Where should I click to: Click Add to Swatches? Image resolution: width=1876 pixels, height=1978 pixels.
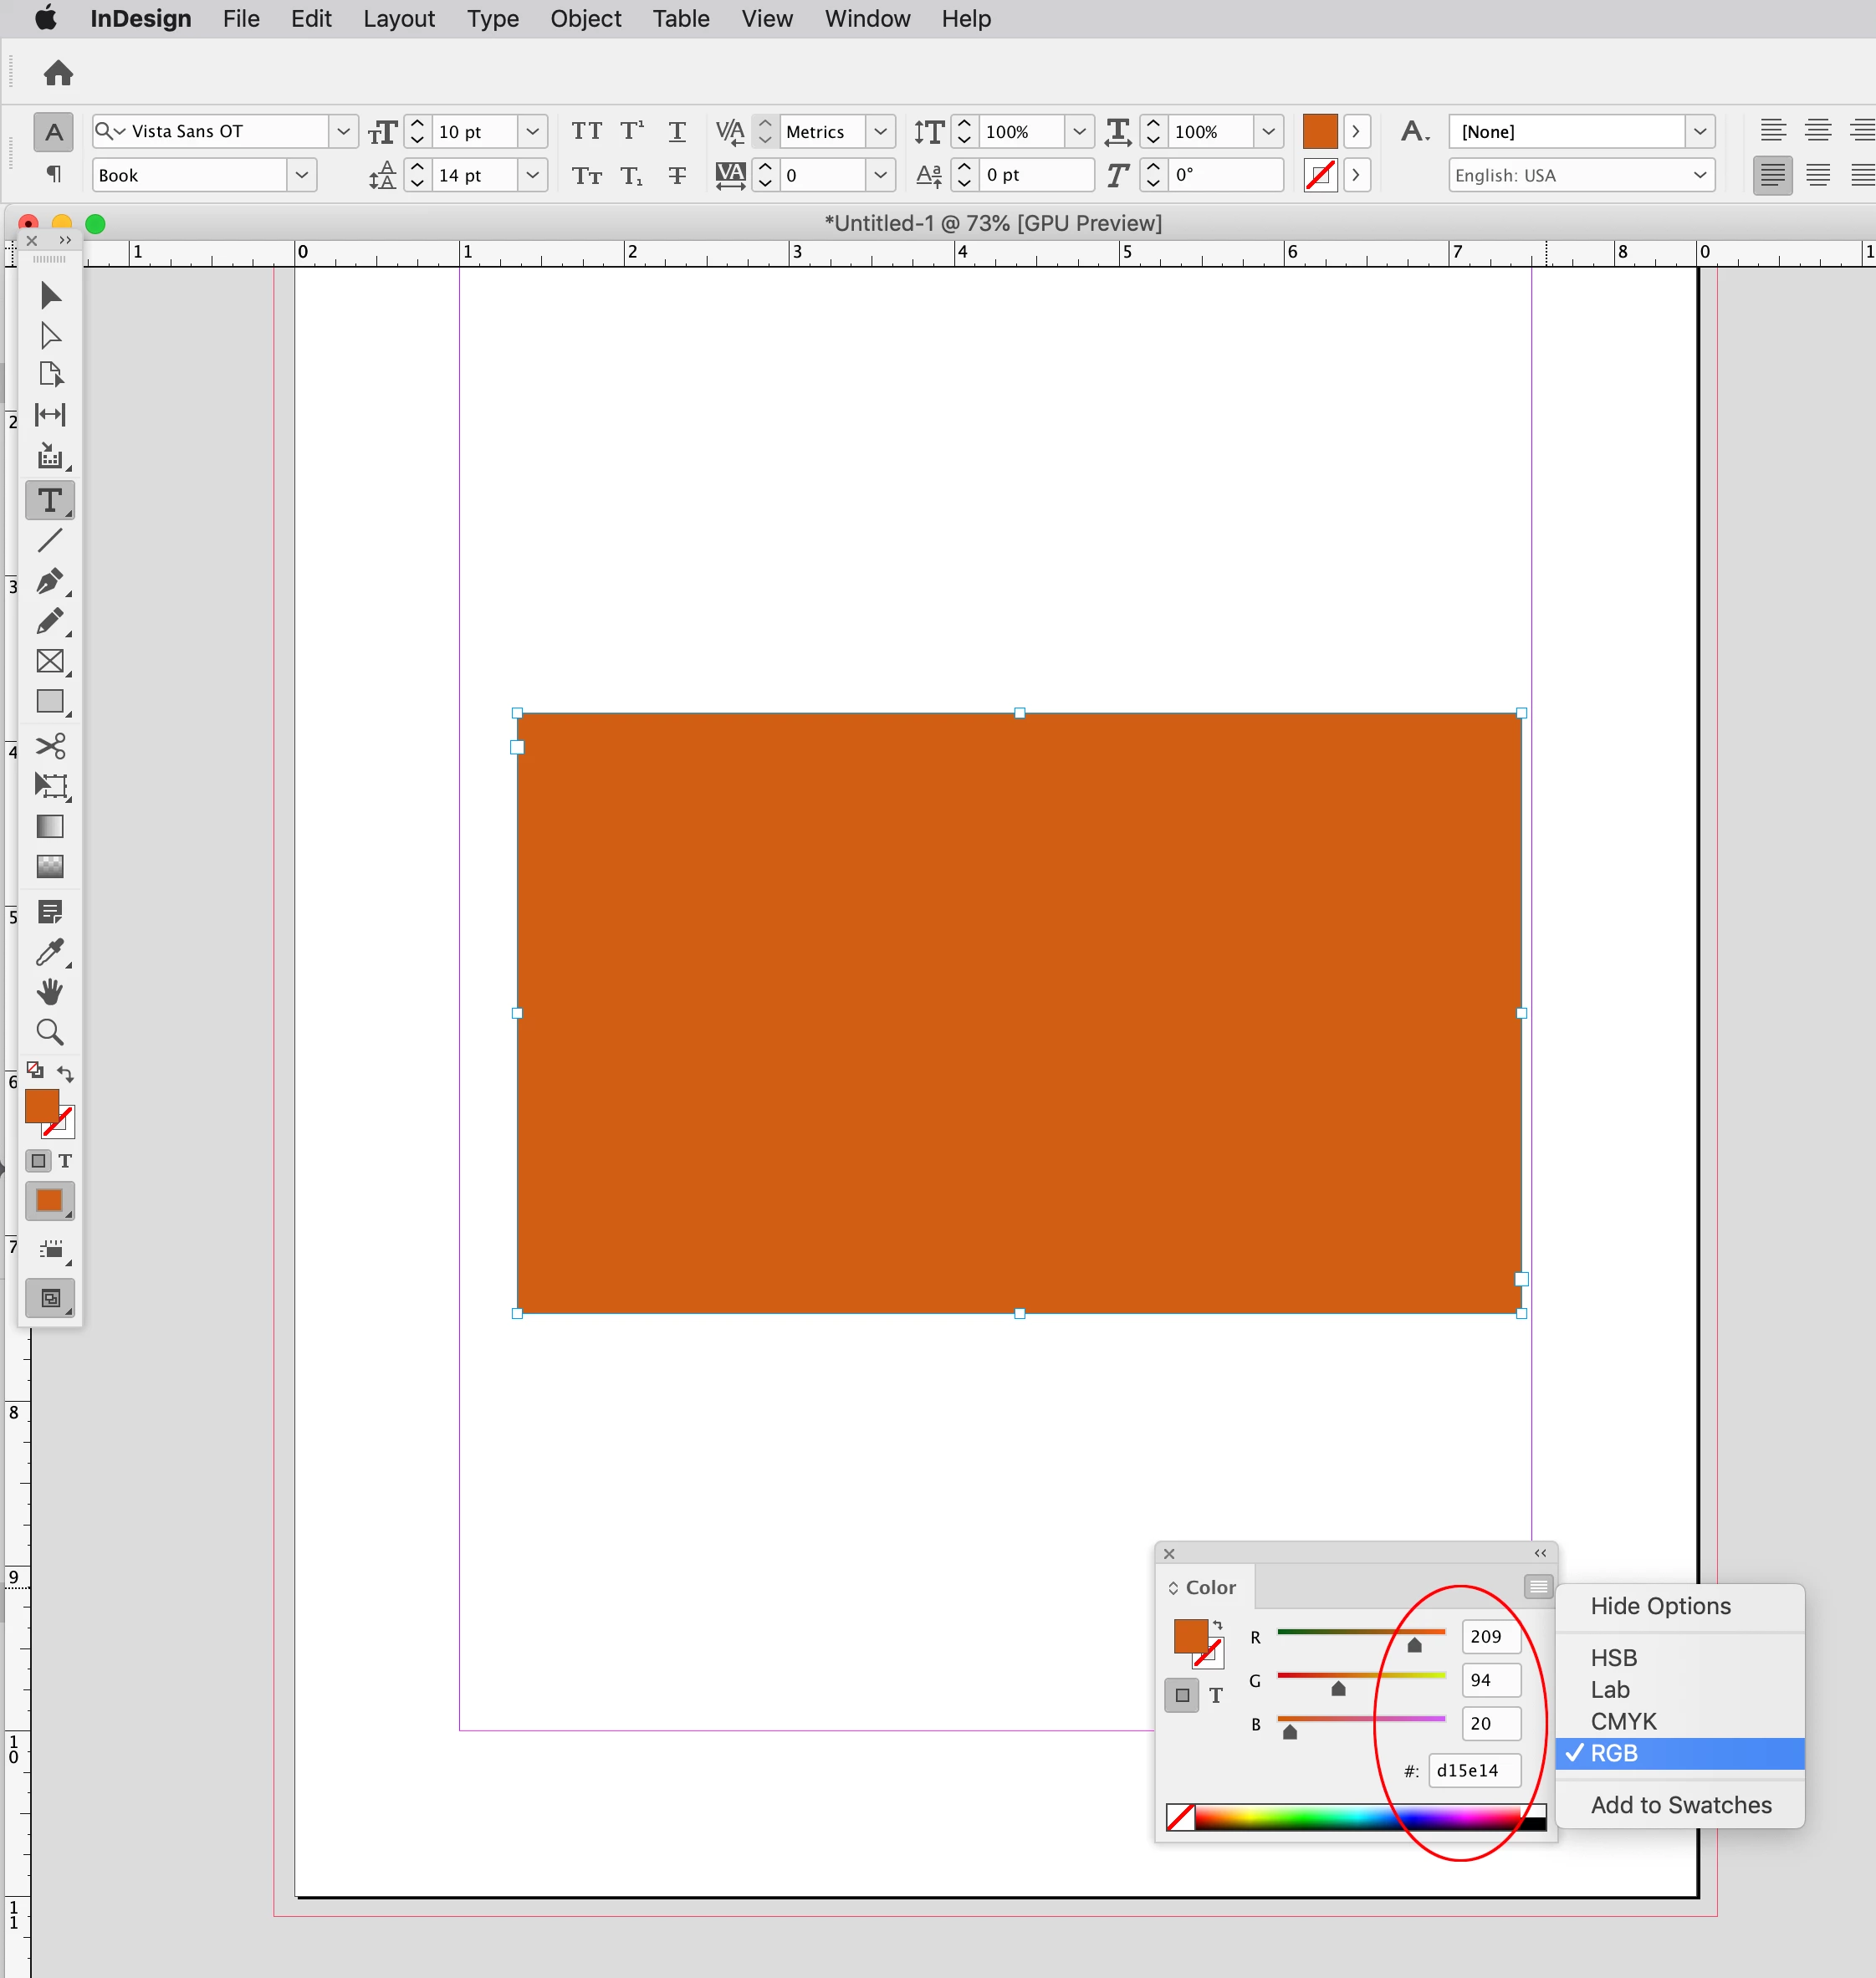[x=1680, y=1805]
